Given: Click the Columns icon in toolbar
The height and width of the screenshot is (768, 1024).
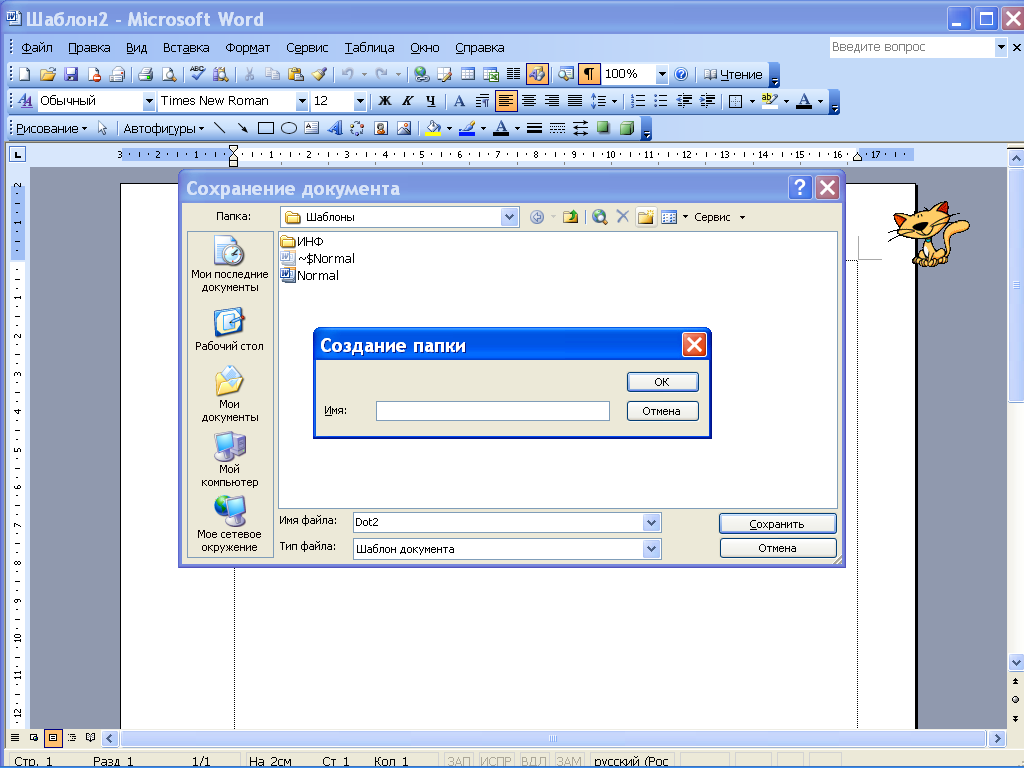Looking at the screenshot, I should [514, 74].
